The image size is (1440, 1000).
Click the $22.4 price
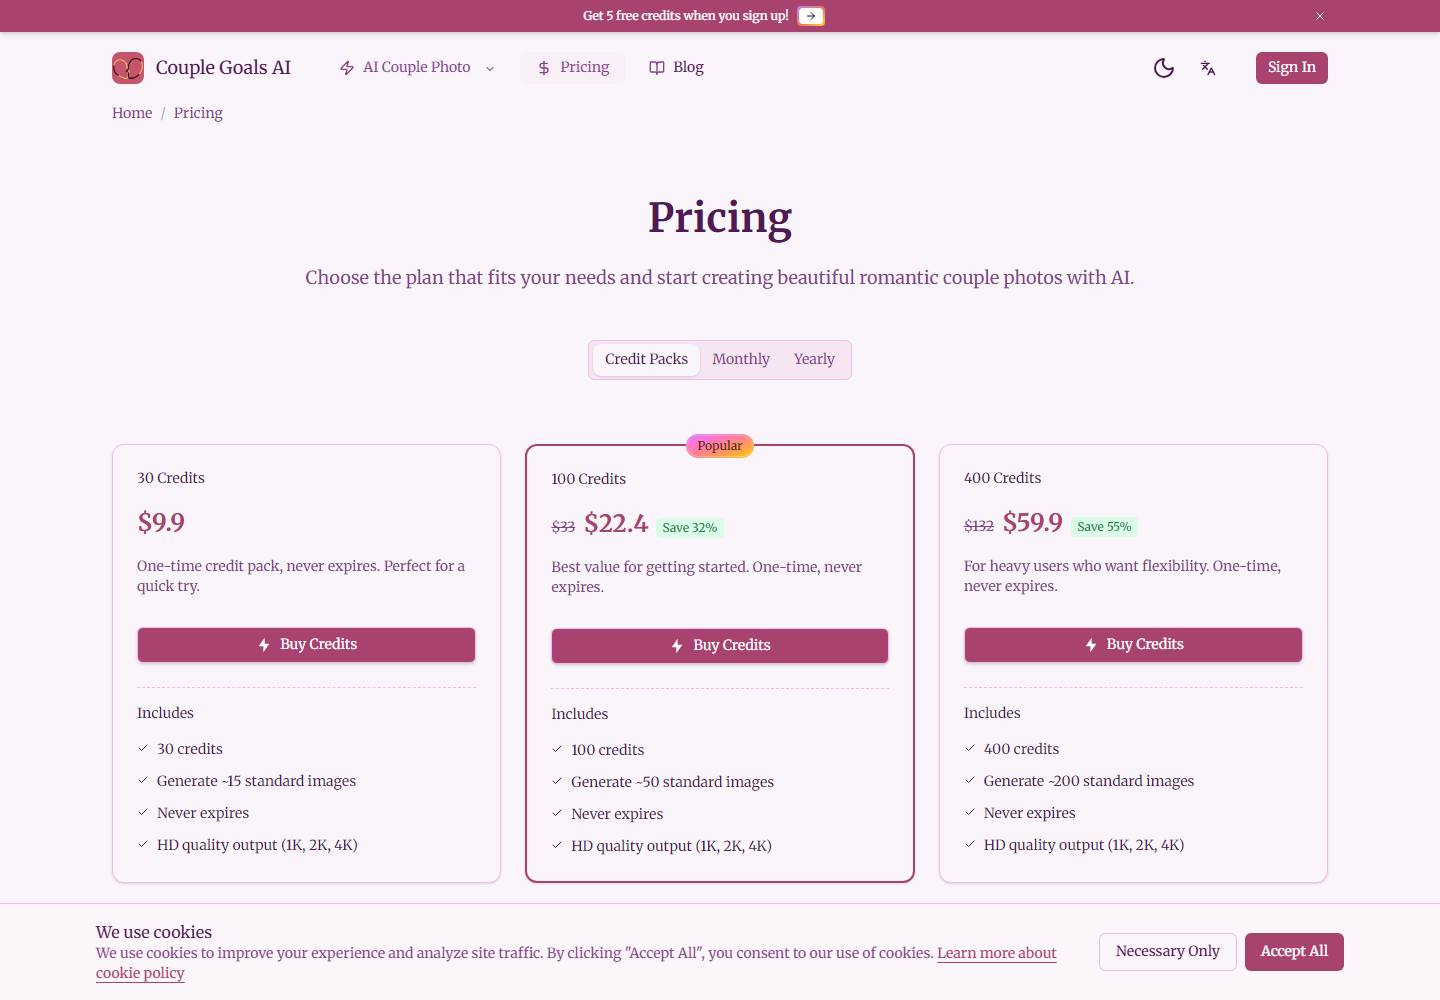616,523
